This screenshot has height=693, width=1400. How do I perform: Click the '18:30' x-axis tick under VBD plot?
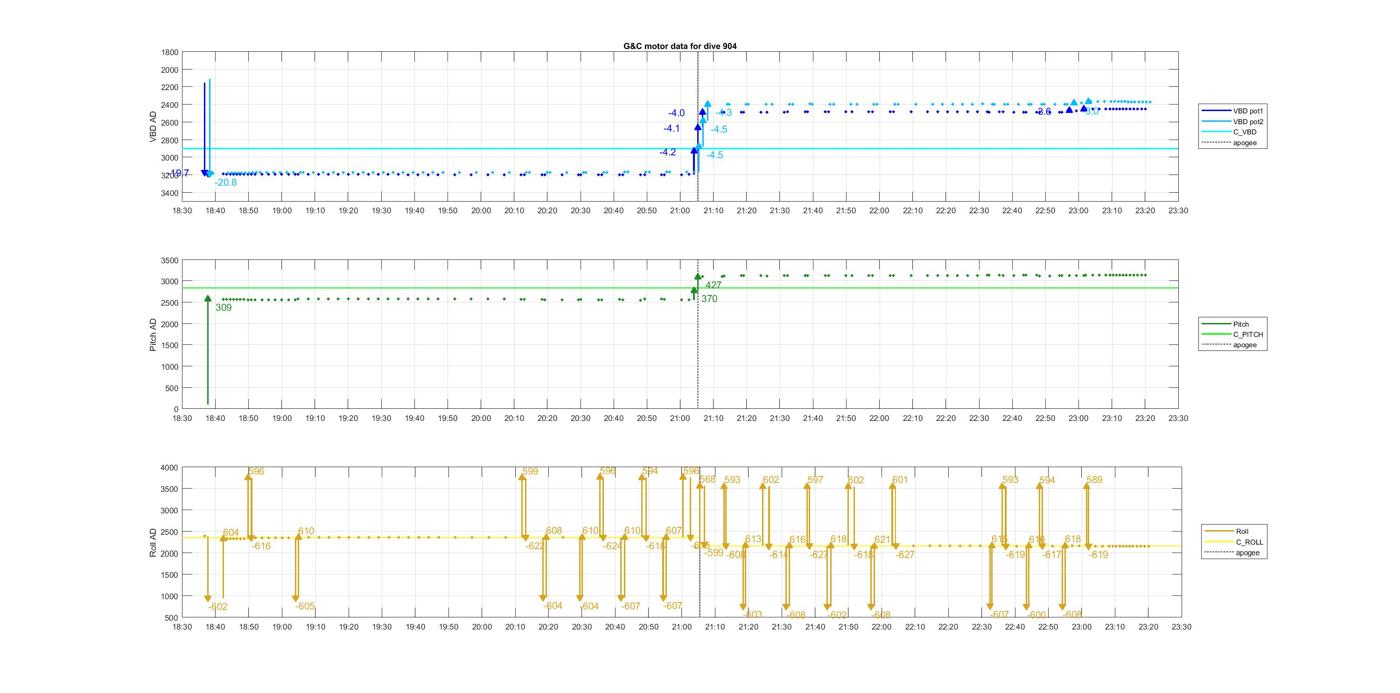pos(182,211)
